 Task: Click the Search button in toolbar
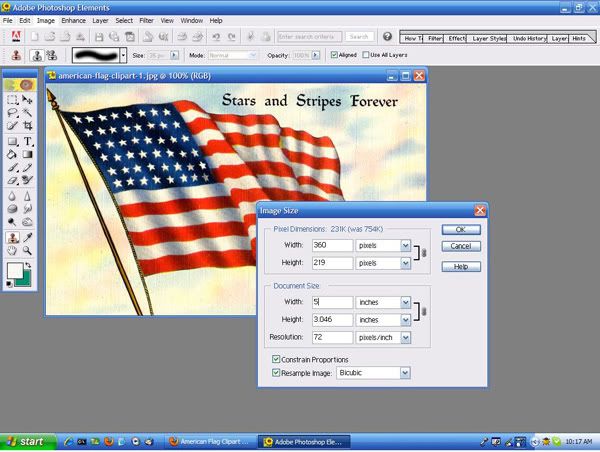(359, 37)
